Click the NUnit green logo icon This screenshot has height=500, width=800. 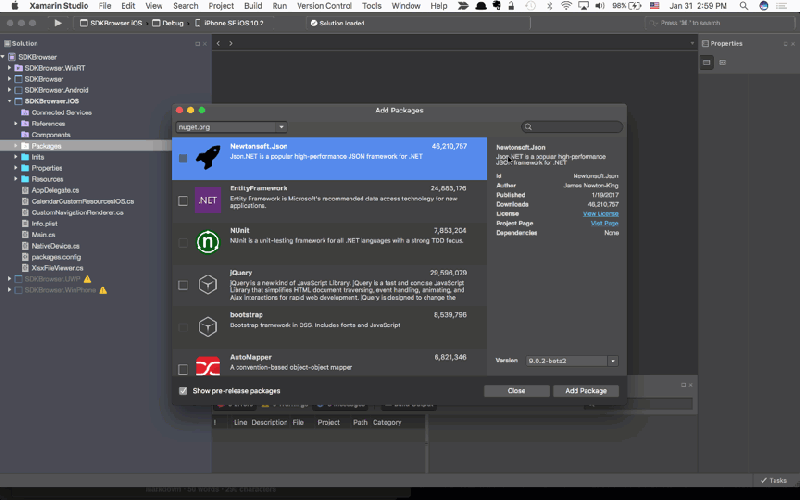click(x=208, y=242)
